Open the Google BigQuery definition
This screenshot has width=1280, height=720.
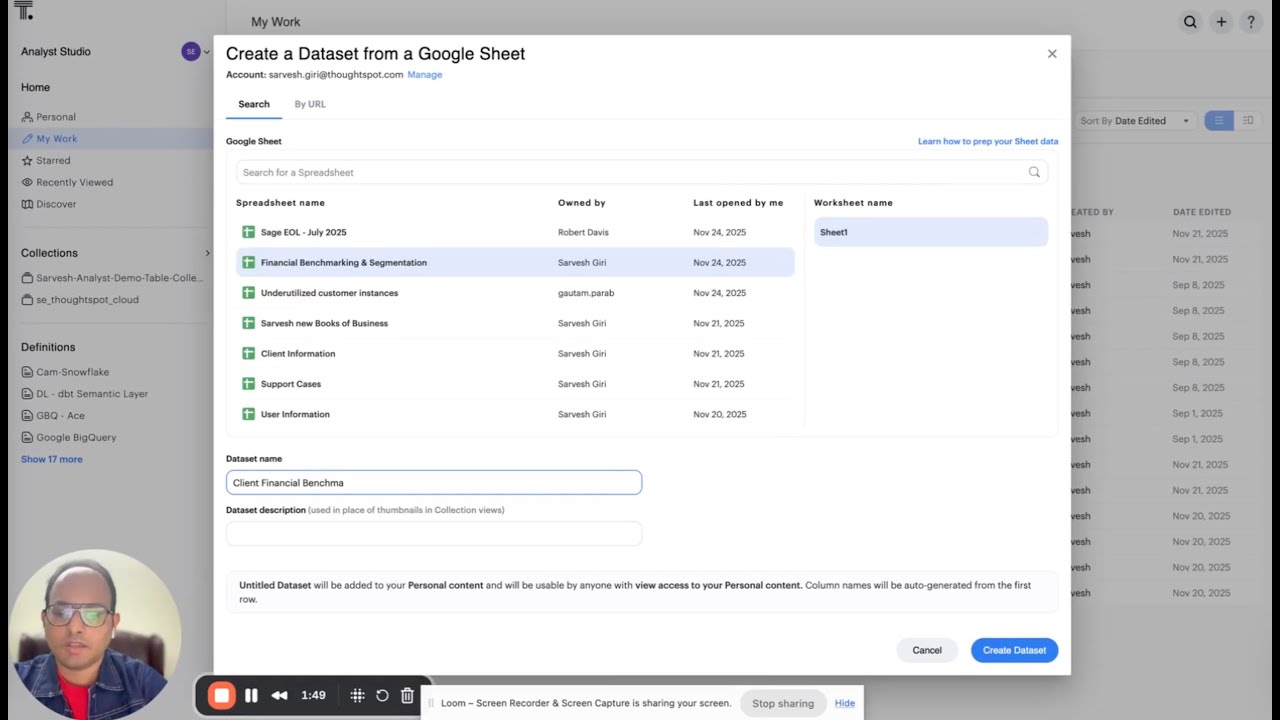pyautogui.click(x=76, y=437)
